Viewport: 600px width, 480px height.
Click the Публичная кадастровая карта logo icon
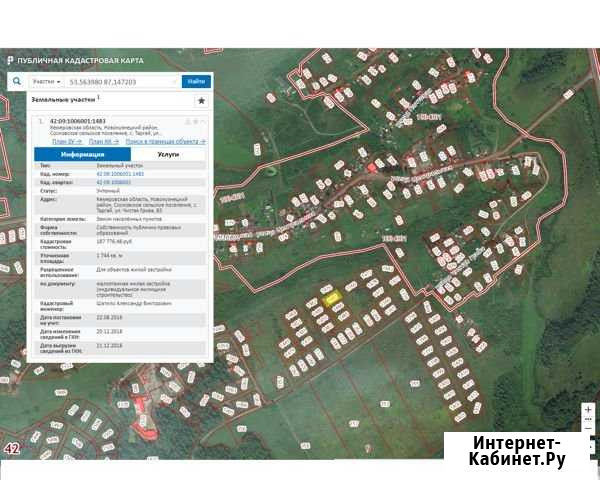click(10, 60)
